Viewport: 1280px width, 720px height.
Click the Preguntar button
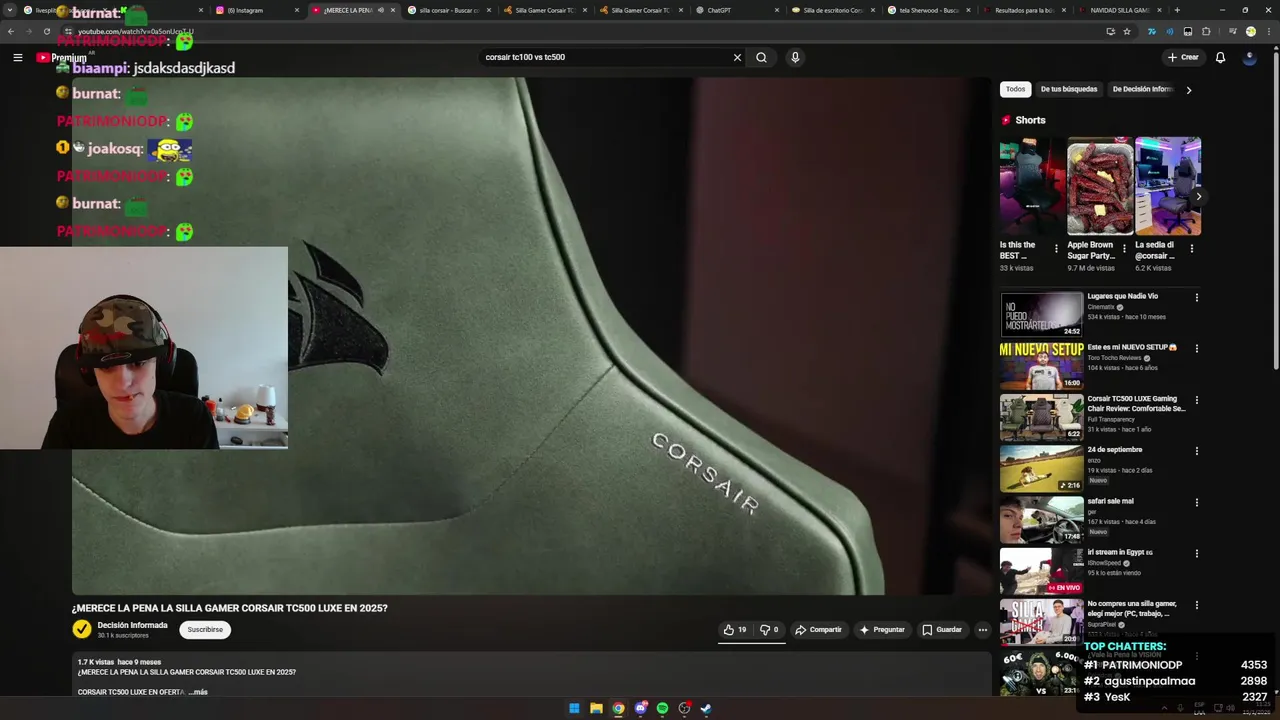coord(881,630)
